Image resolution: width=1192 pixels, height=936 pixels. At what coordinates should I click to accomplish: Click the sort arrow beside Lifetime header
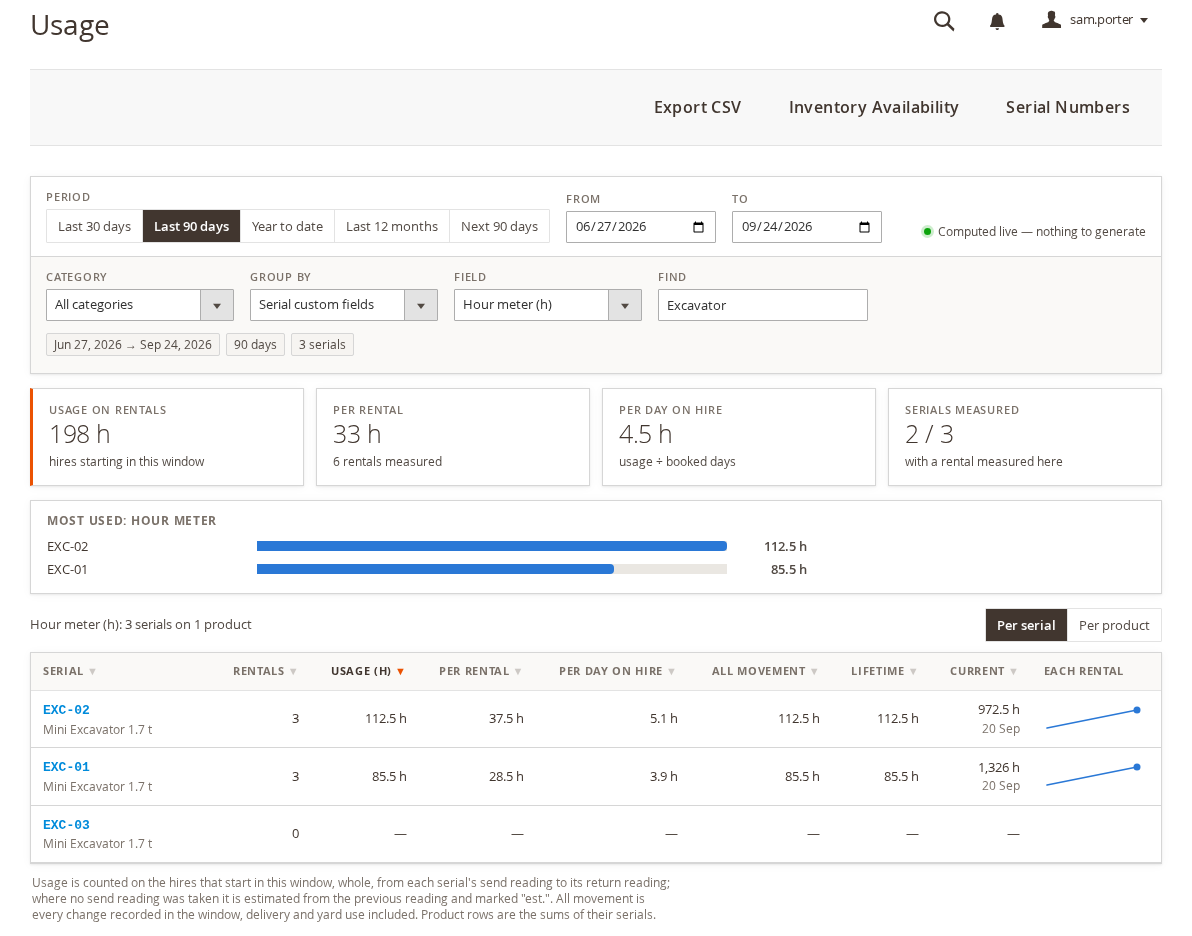pyautogui.click(x=913, y=671)
